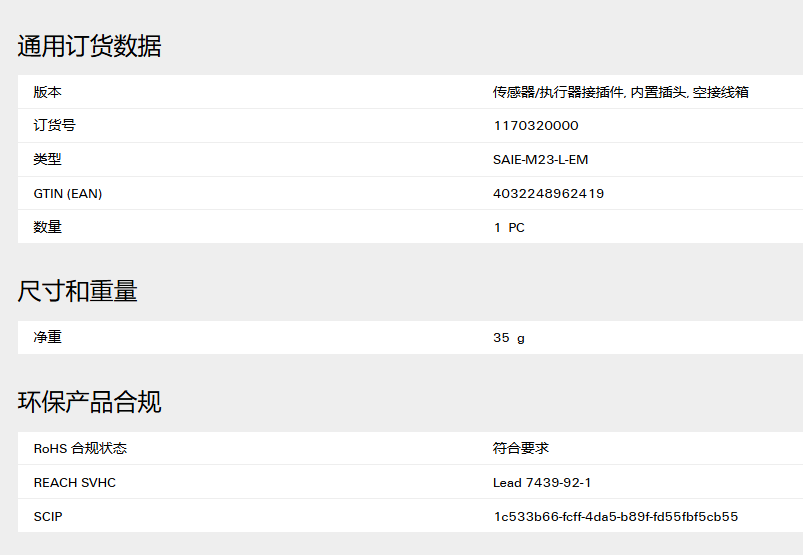Click the 版本 row label

[x=48, y=92]
